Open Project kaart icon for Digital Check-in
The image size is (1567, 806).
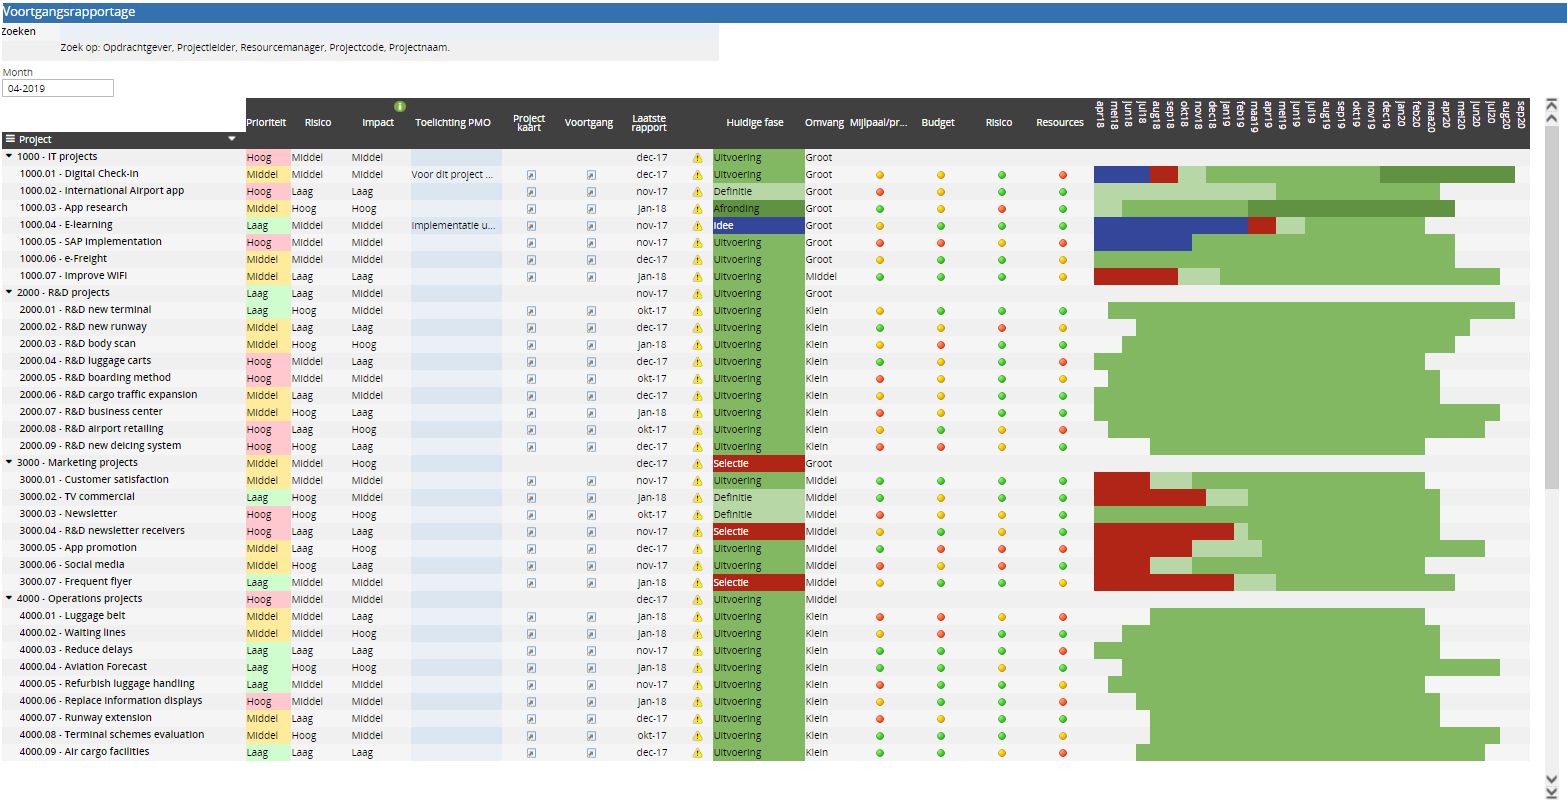pos(531,175)
